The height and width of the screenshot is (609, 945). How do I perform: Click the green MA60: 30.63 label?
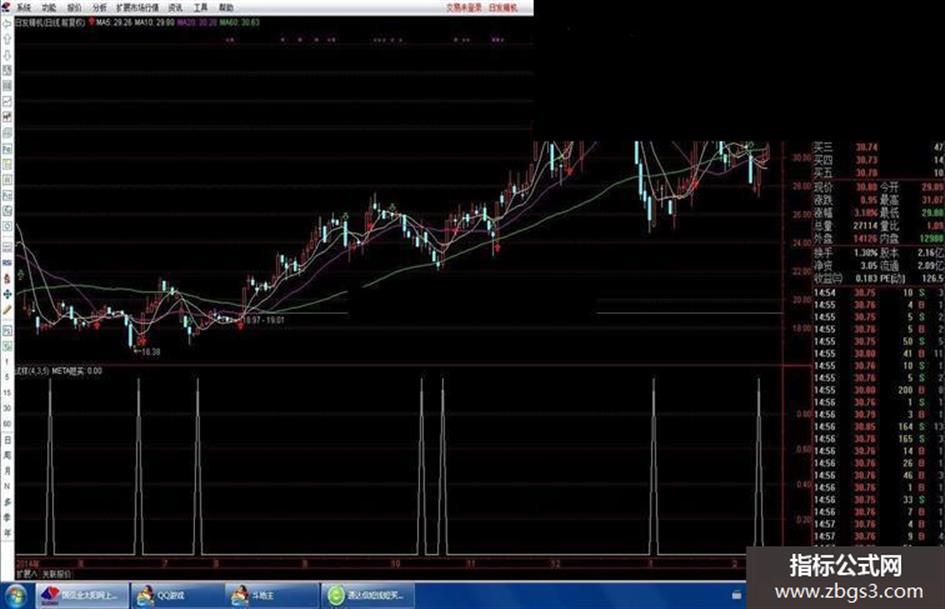pyautogui.click(x=239, y=22)
